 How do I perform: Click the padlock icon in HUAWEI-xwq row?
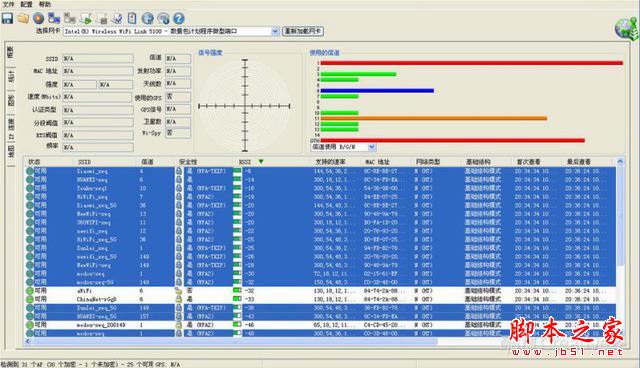click(x=178, y=180)
